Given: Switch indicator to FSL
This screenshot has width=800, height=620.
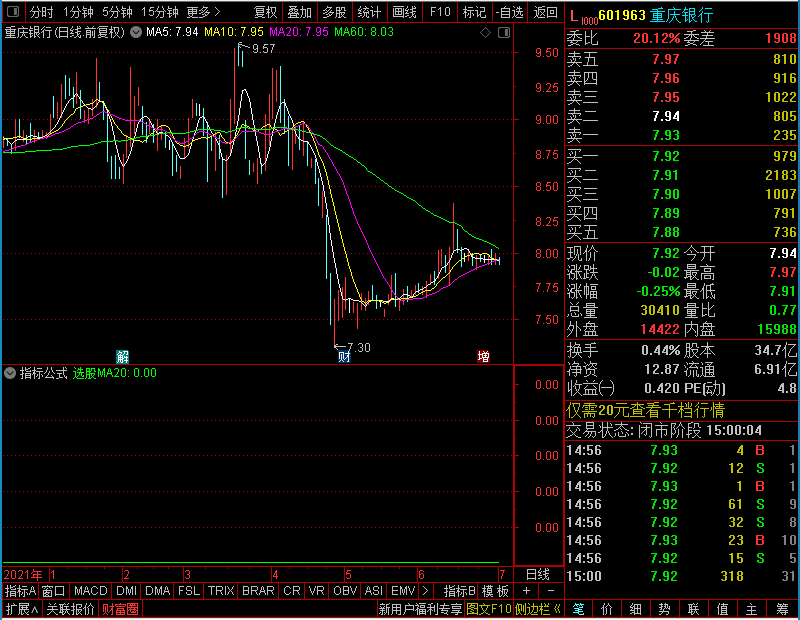Looking at the screenshot, I should point(189,591).
